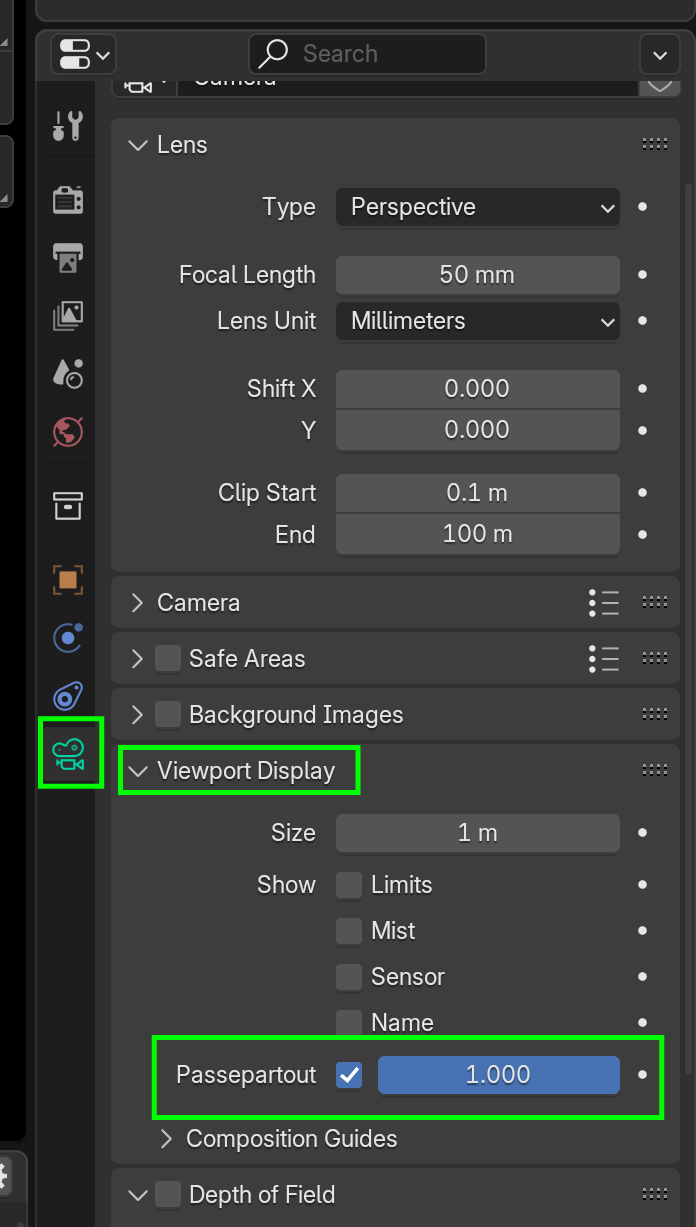Open the World properties tab
Viewport: 696px width, 1227px height.
tap(68, 432)
